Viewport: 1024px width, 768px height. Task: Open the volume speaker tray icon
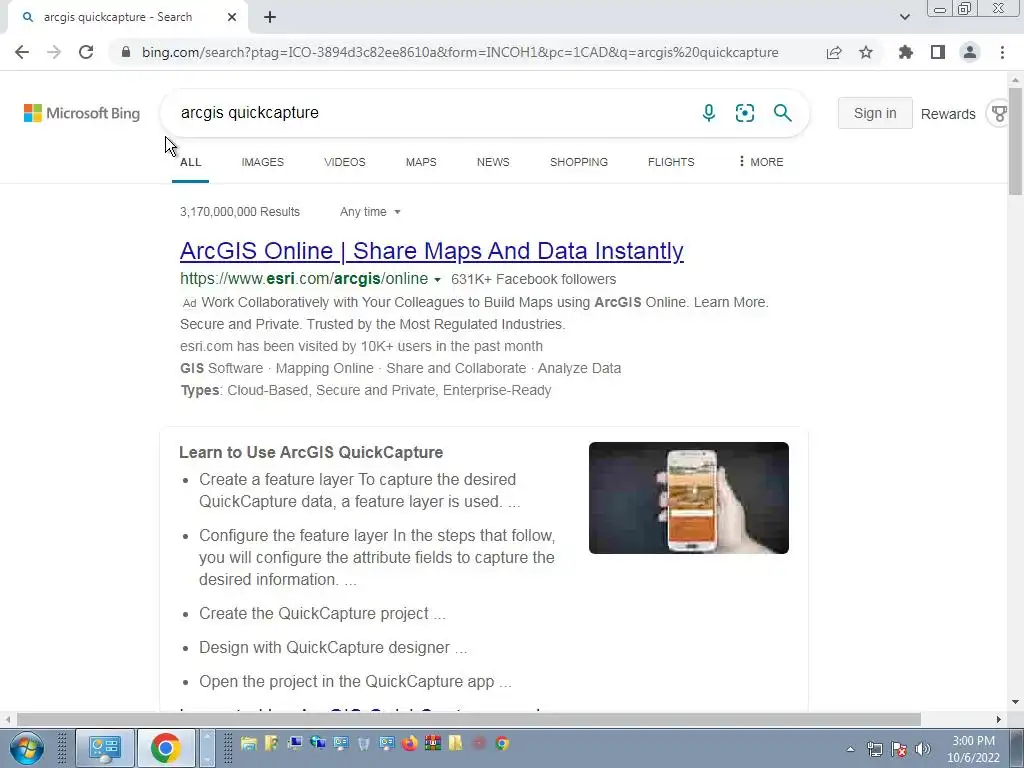(923, 749)
